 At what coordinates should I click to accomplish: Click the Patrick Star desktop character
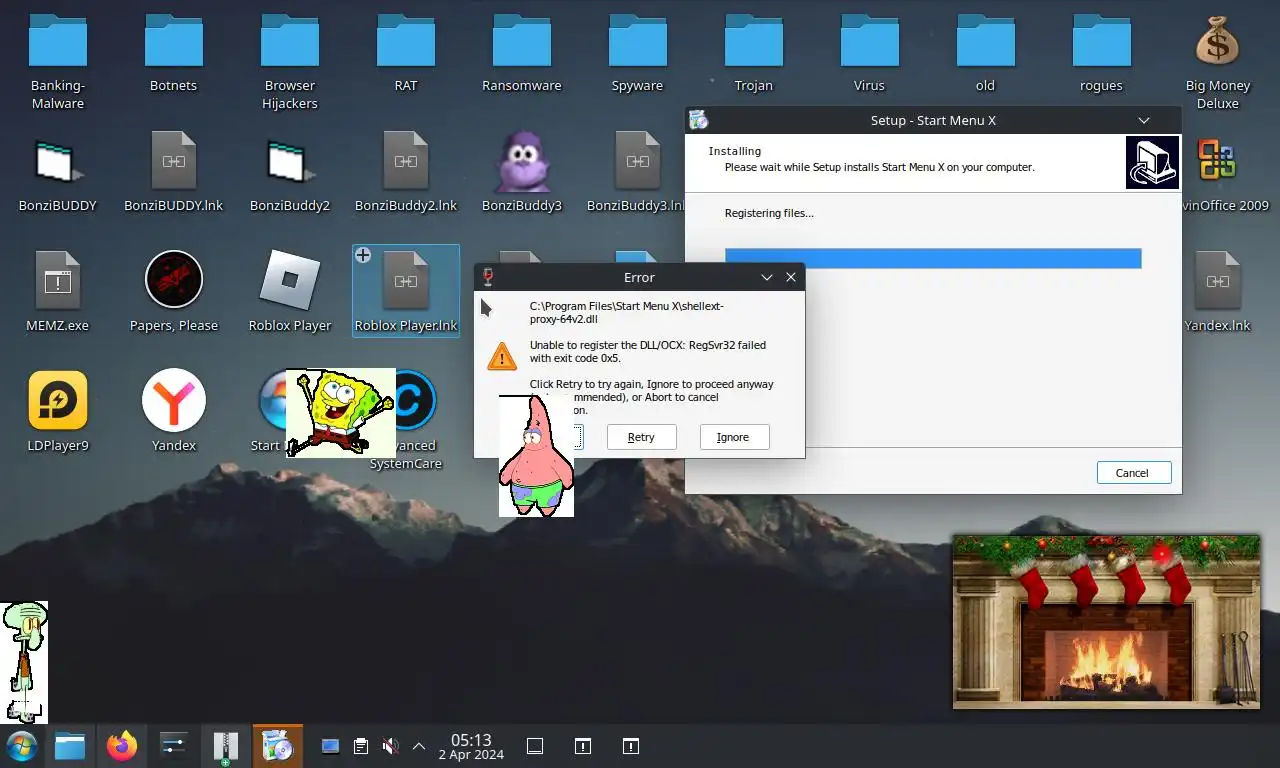tap(536, 455)
